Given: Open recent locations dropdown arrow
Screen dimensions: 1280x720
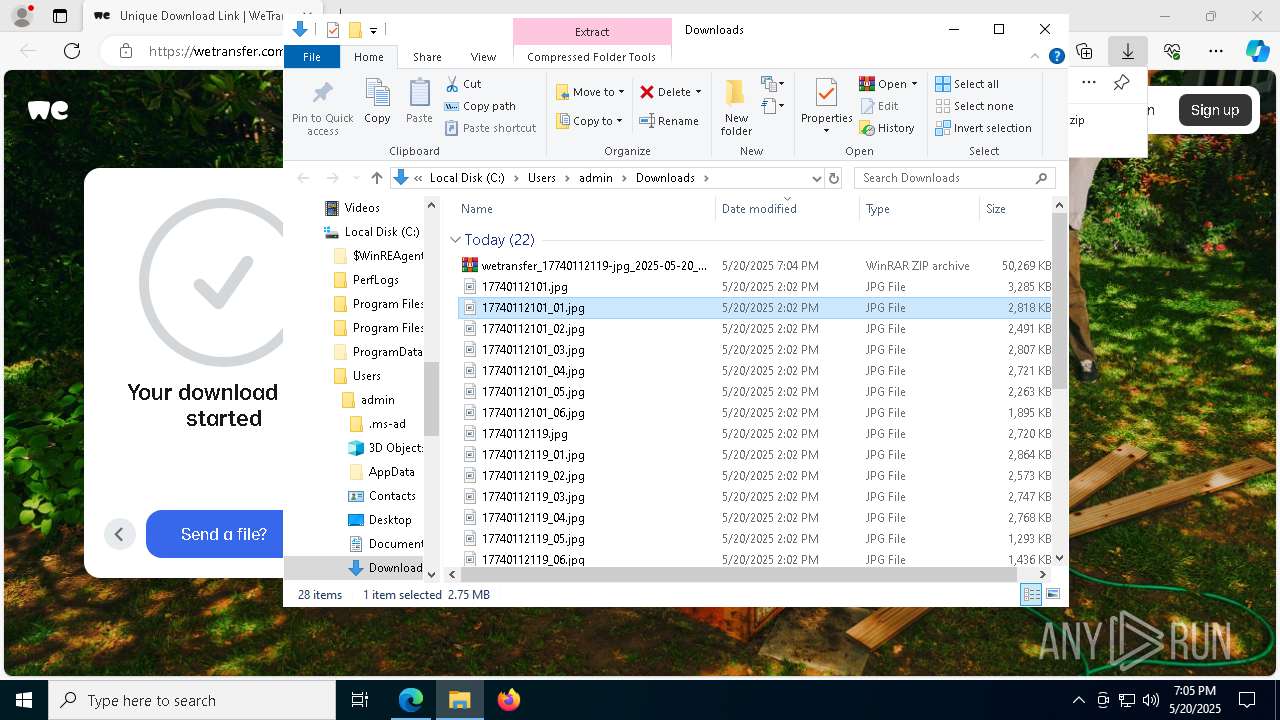Looking at the screenshot, I should point(355,178).
